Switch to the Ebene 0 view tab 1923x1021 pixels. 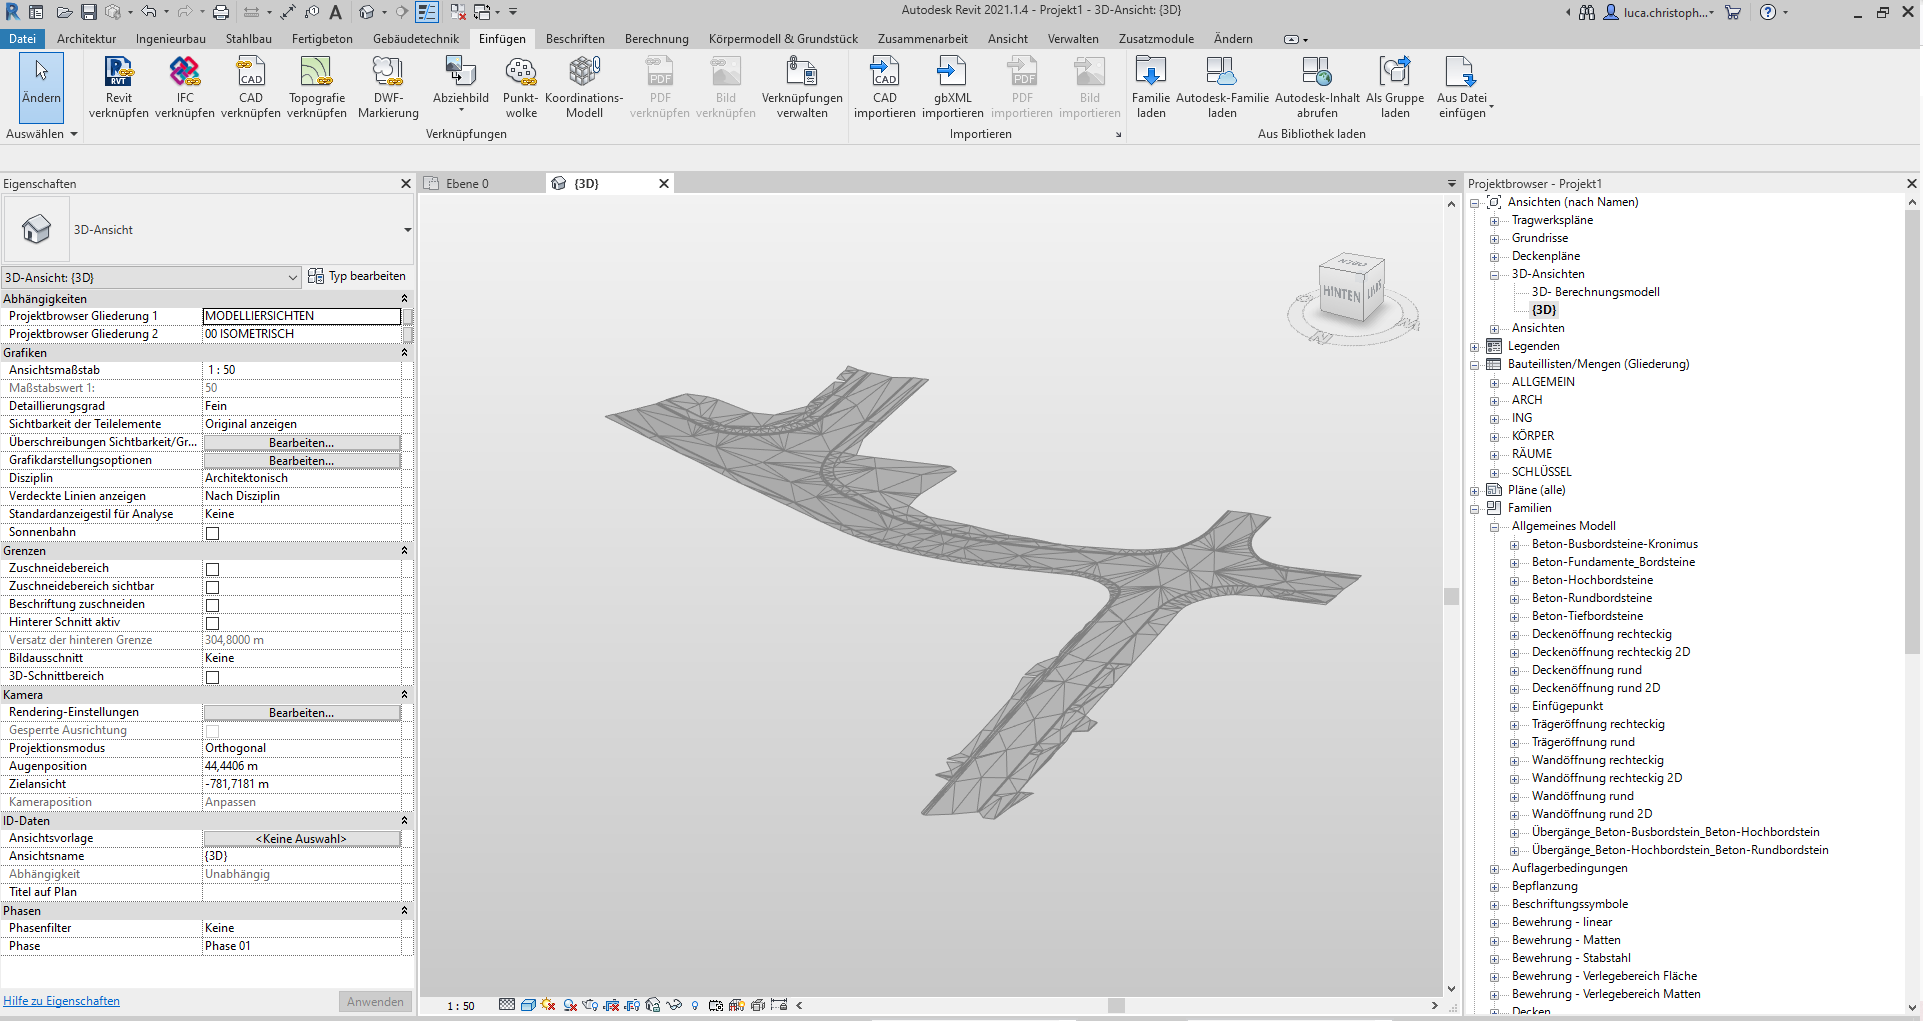click(x=467, y=184)
